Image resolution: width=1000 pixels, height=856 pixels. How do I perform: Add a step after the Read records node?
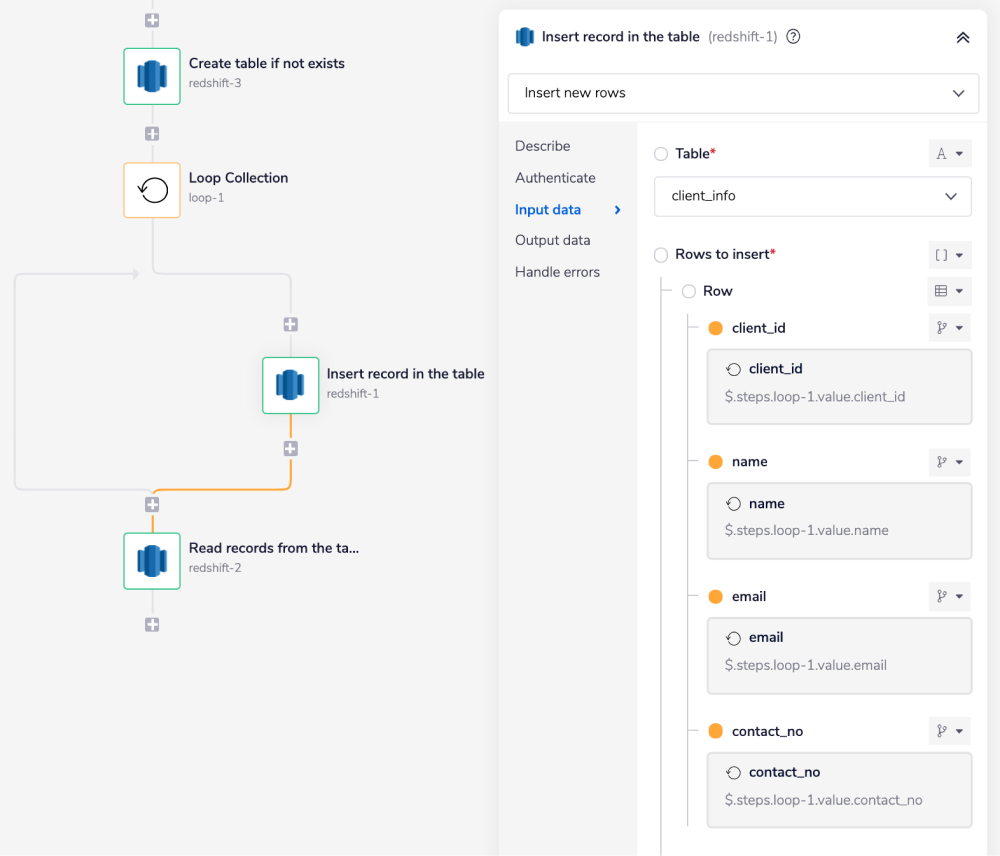tap(152, 625)
